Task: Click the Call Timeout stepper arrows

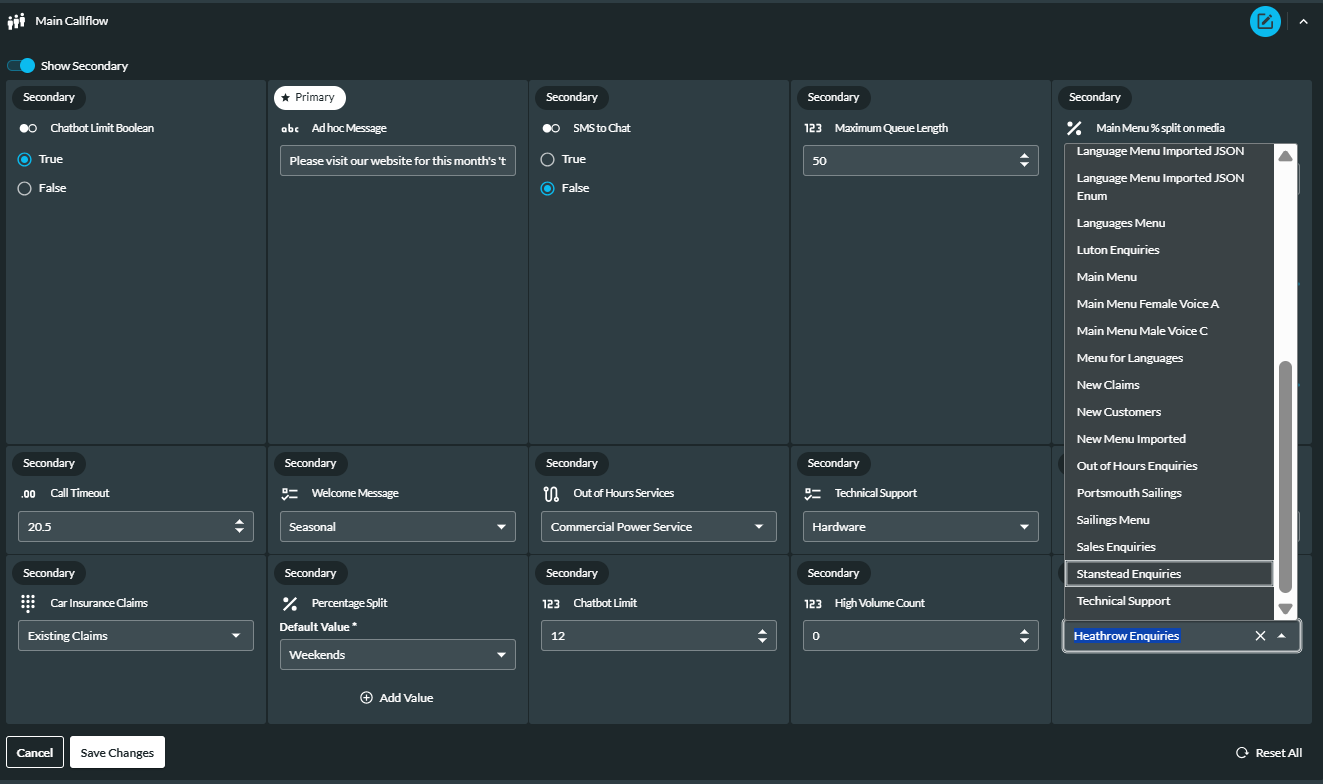Action: [x=239, y=527]
